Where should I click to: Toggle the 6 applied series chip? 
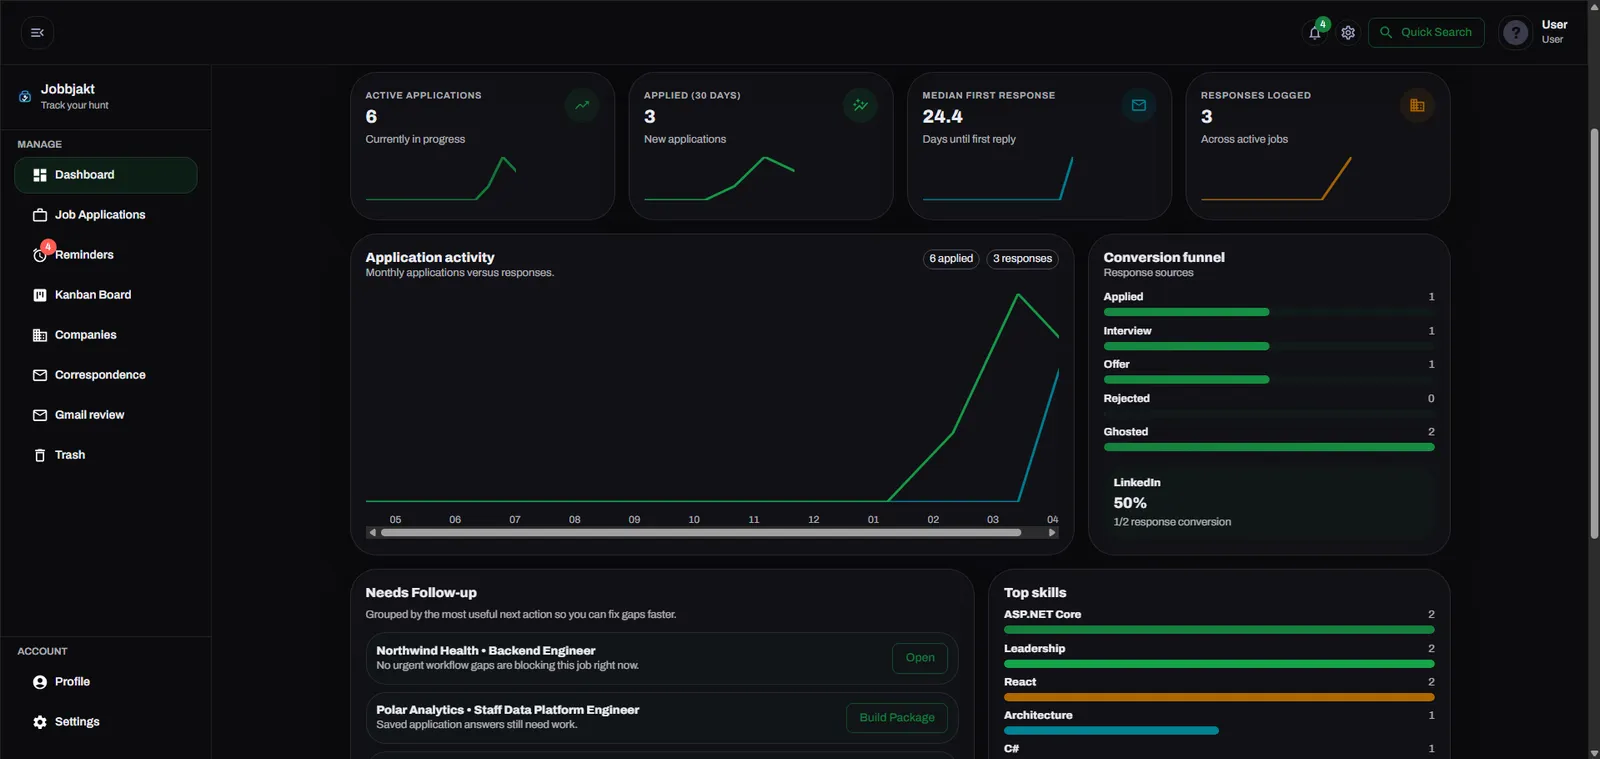pyautogui.click(x=951, y=259)
